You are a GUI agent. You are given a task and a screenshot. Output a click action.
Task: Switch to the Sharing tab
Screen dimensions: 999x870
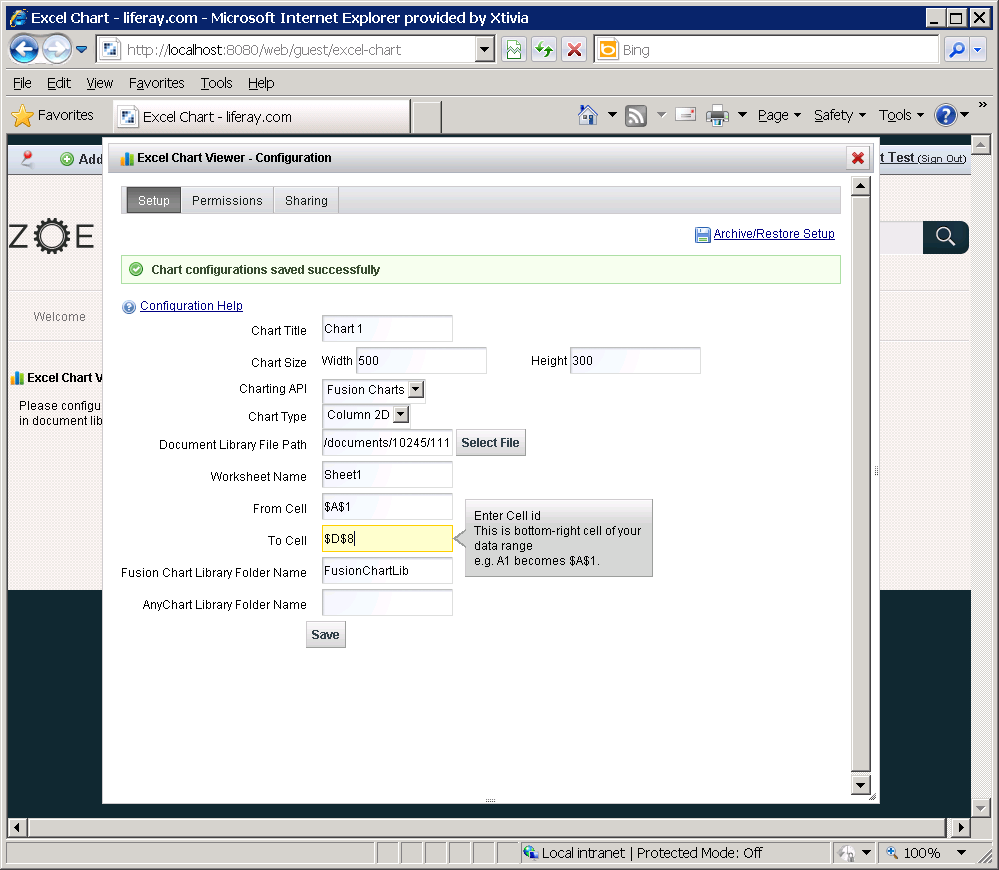click(x=306, y=201)
